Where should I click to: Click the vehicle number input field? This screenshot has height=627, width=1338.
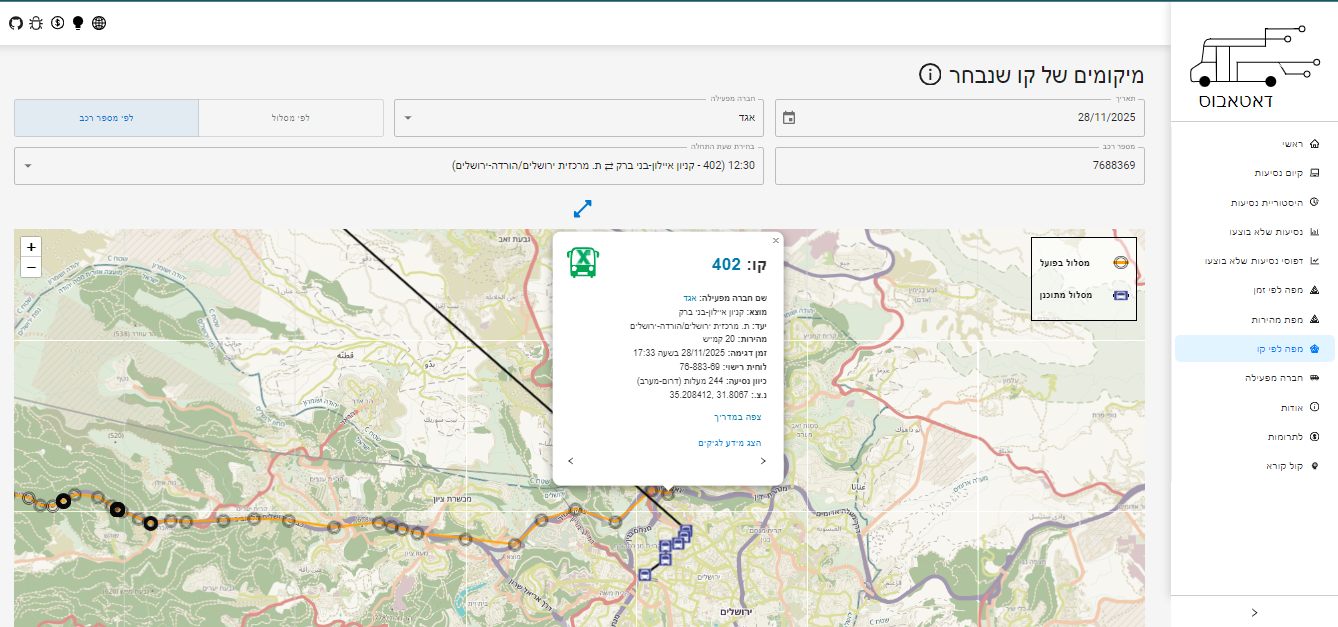coord(960,166)
